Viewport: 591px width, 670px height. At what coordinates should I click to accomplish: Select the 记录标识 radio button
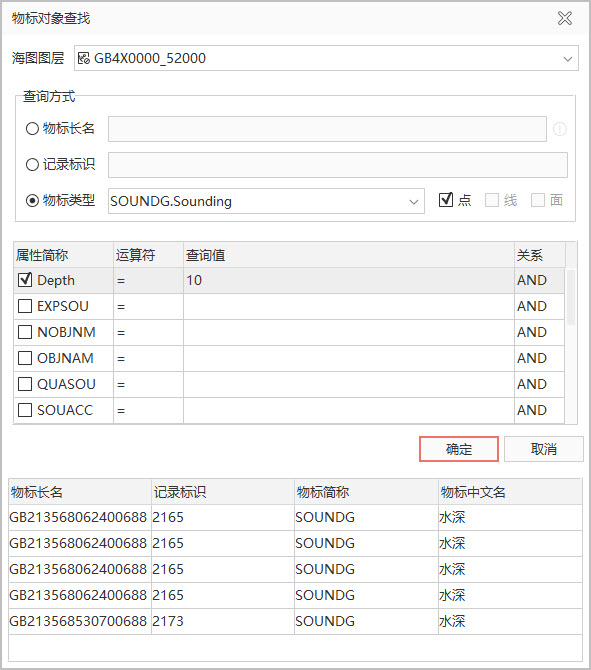pyautogui.click(x=32, y=165)
